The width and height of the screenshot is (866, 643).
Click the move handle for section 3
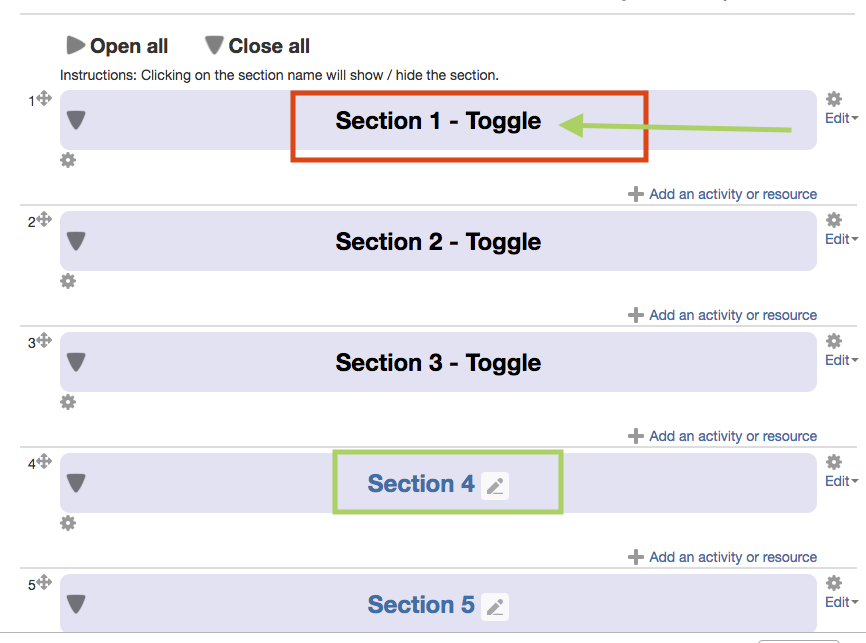(x=44, y=340)
